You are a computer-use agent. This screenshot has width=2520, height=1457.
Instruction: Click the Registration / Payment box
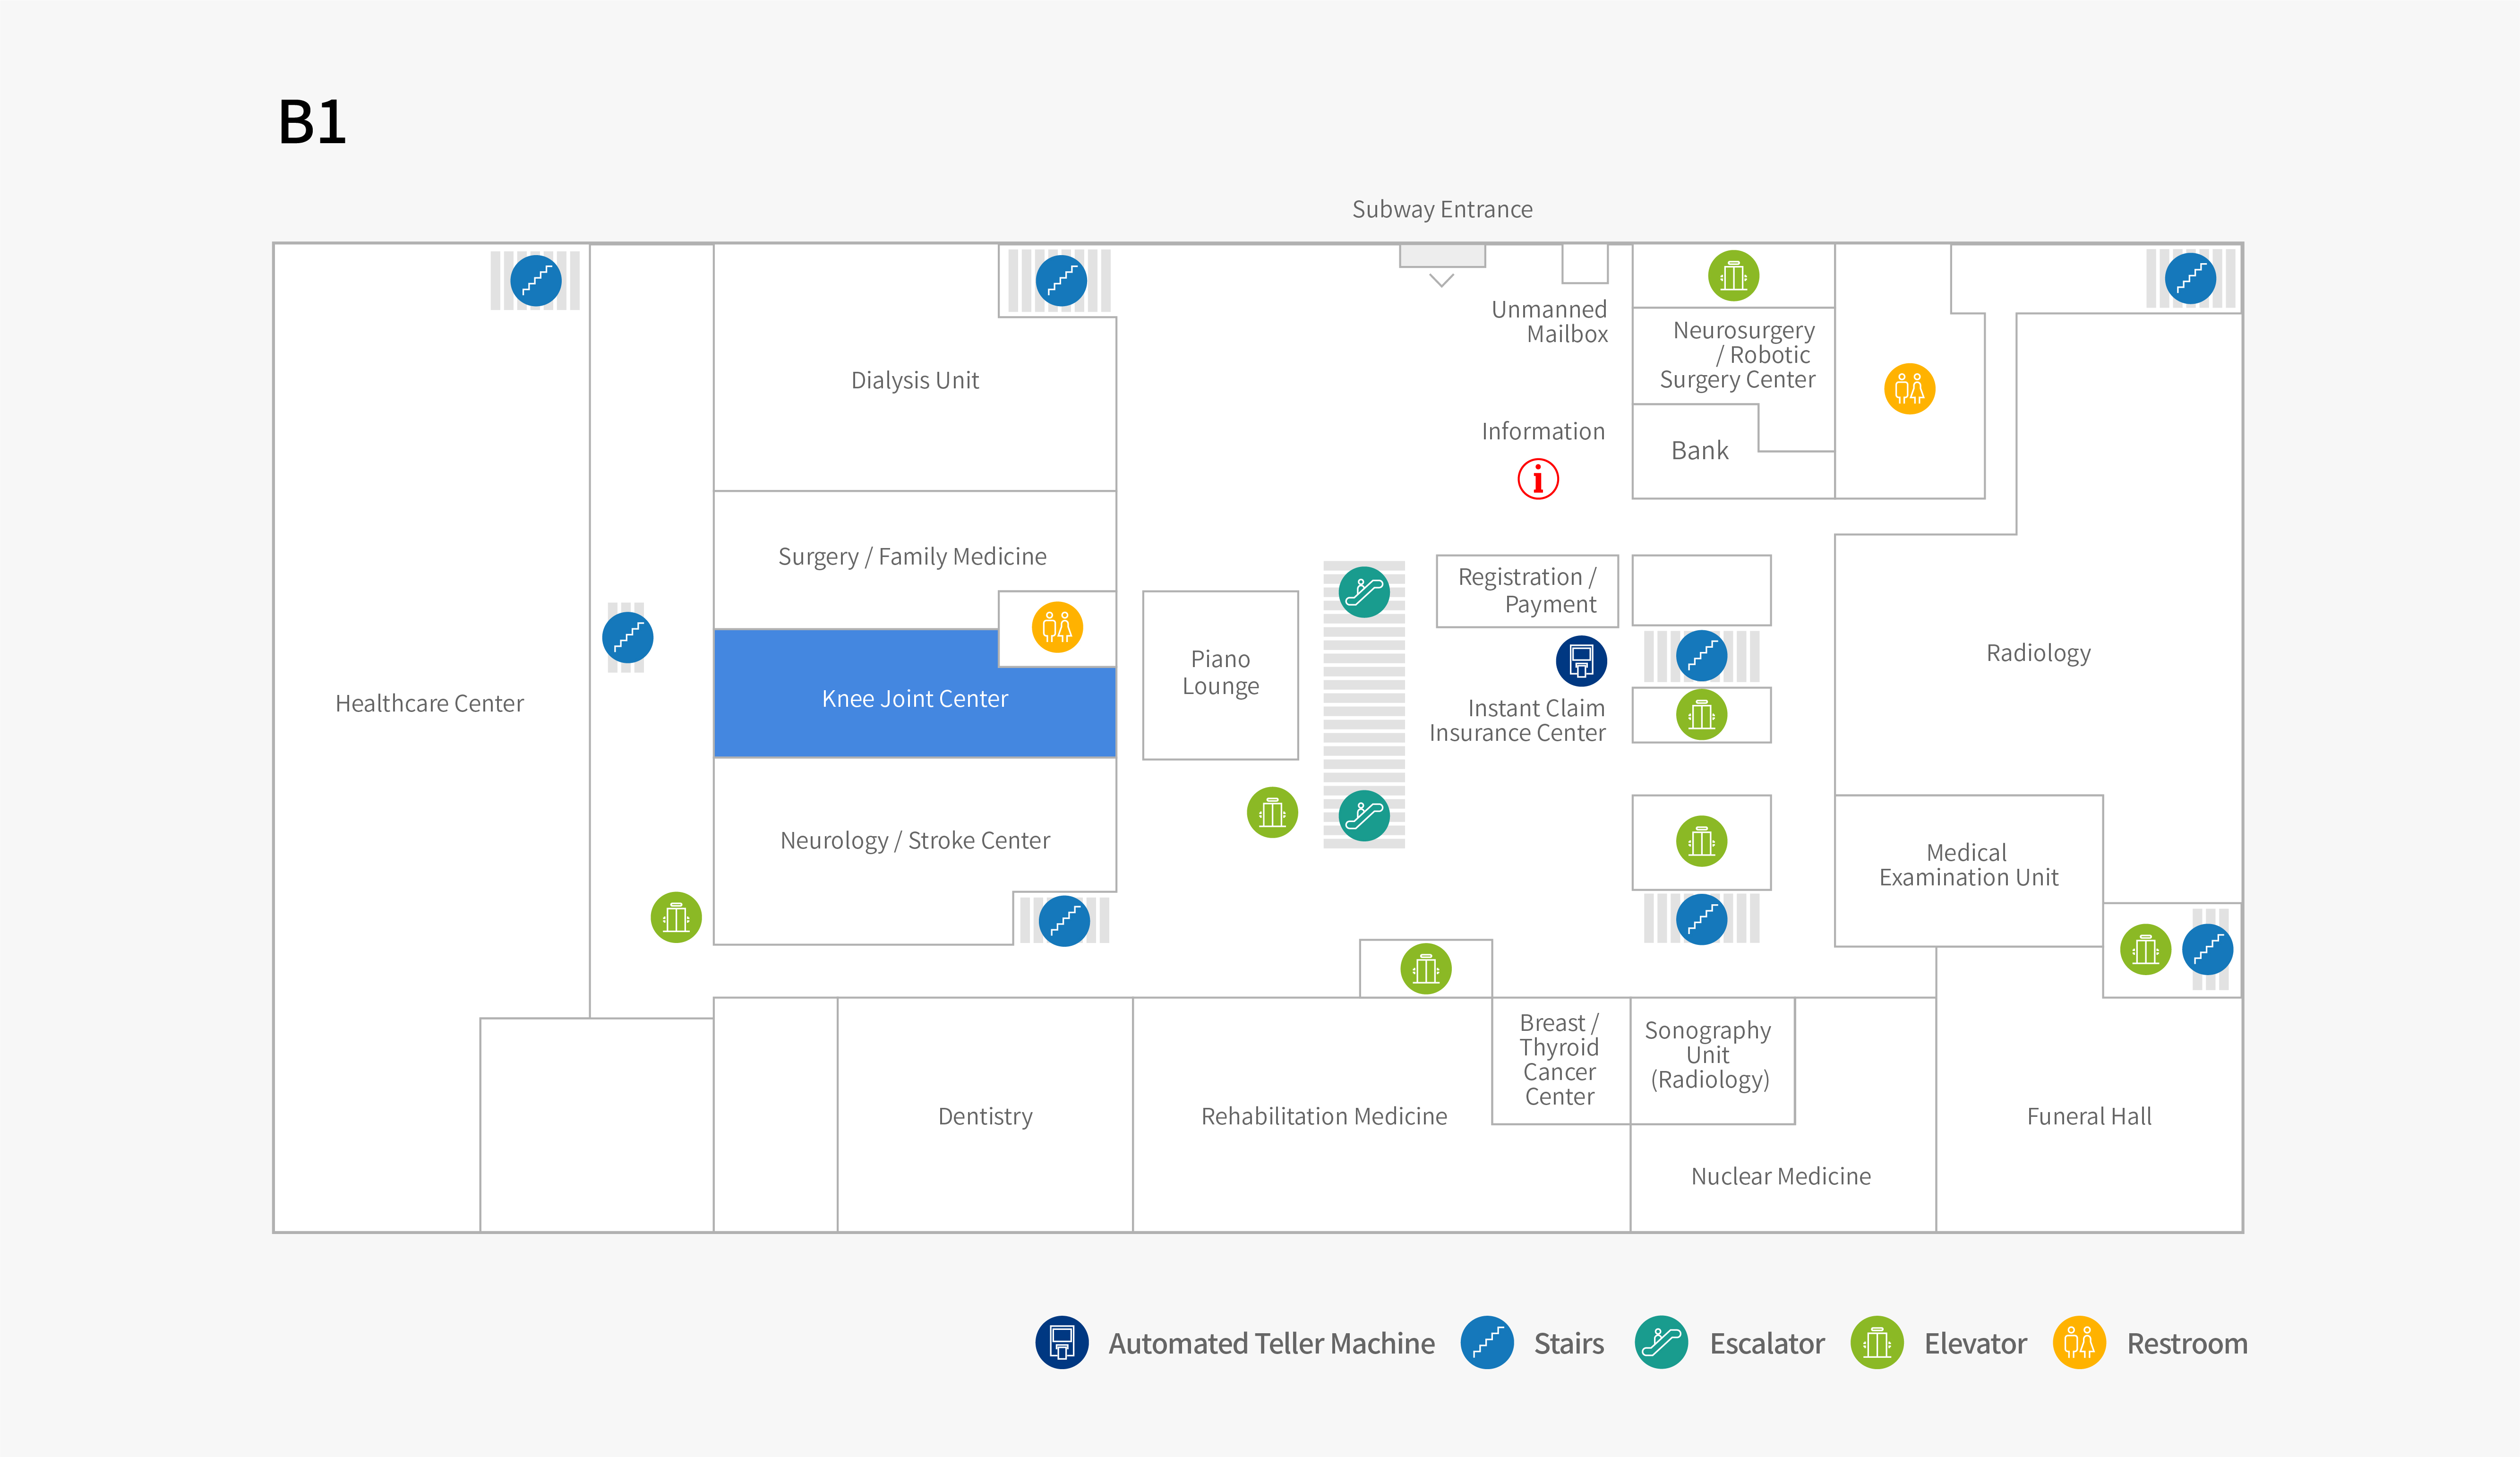coord(1527,591)
